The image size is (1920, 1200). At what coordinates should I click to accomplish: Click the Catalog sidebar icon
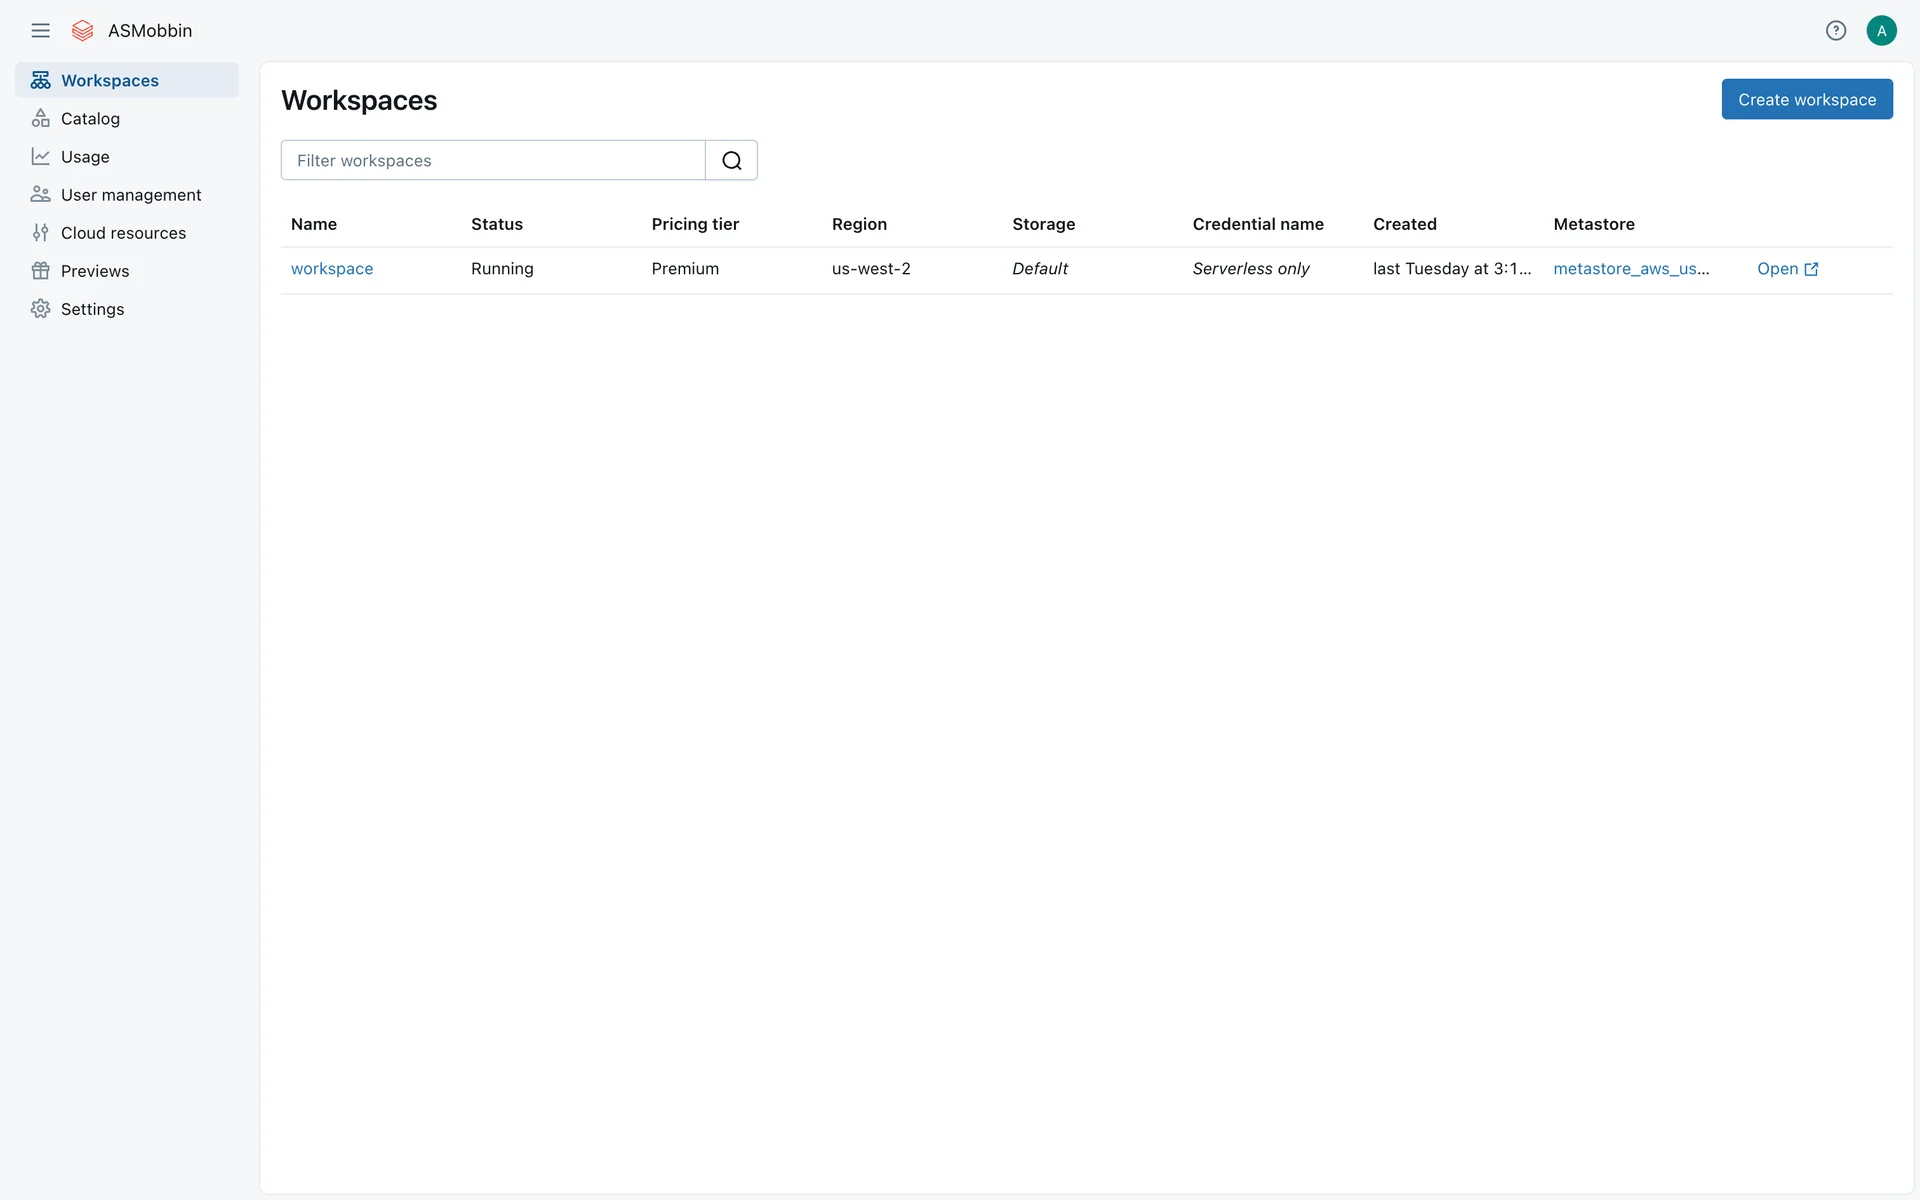coord(40,119)
